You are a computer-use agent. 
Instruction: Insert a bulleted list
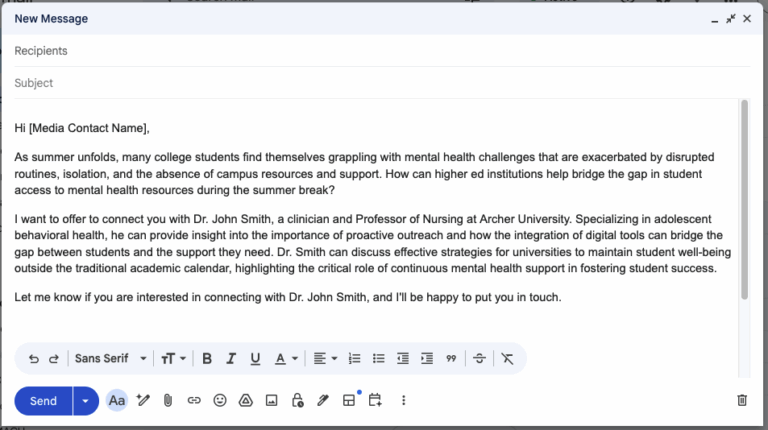point(379,358)
